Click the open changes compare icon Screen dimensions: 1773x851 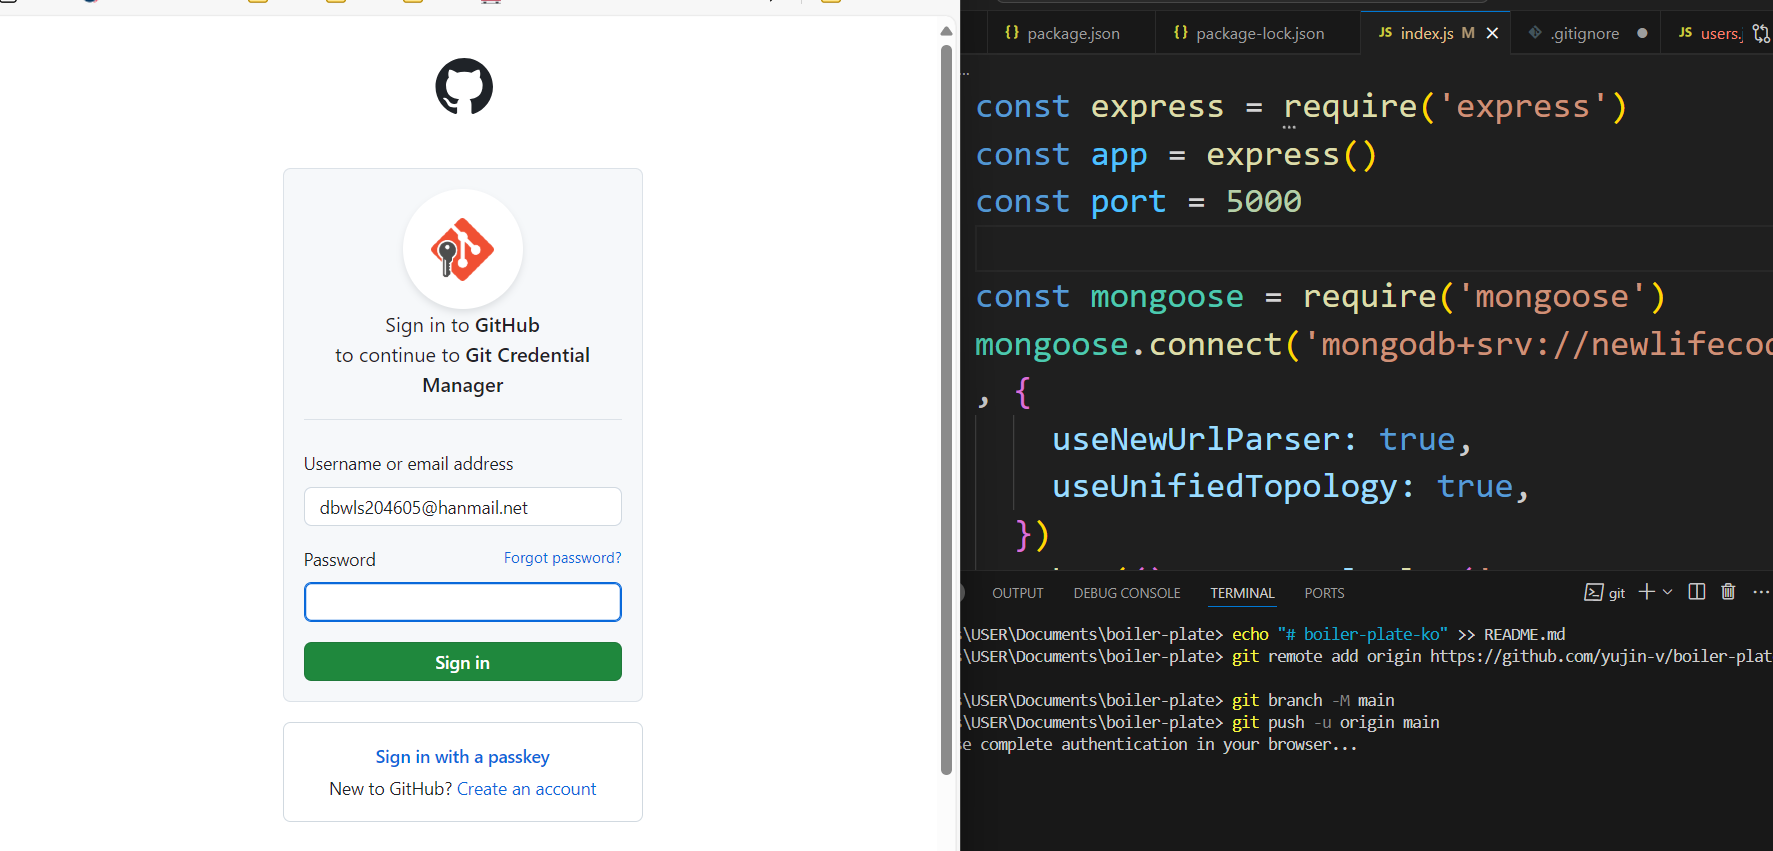pos(1761,33)
